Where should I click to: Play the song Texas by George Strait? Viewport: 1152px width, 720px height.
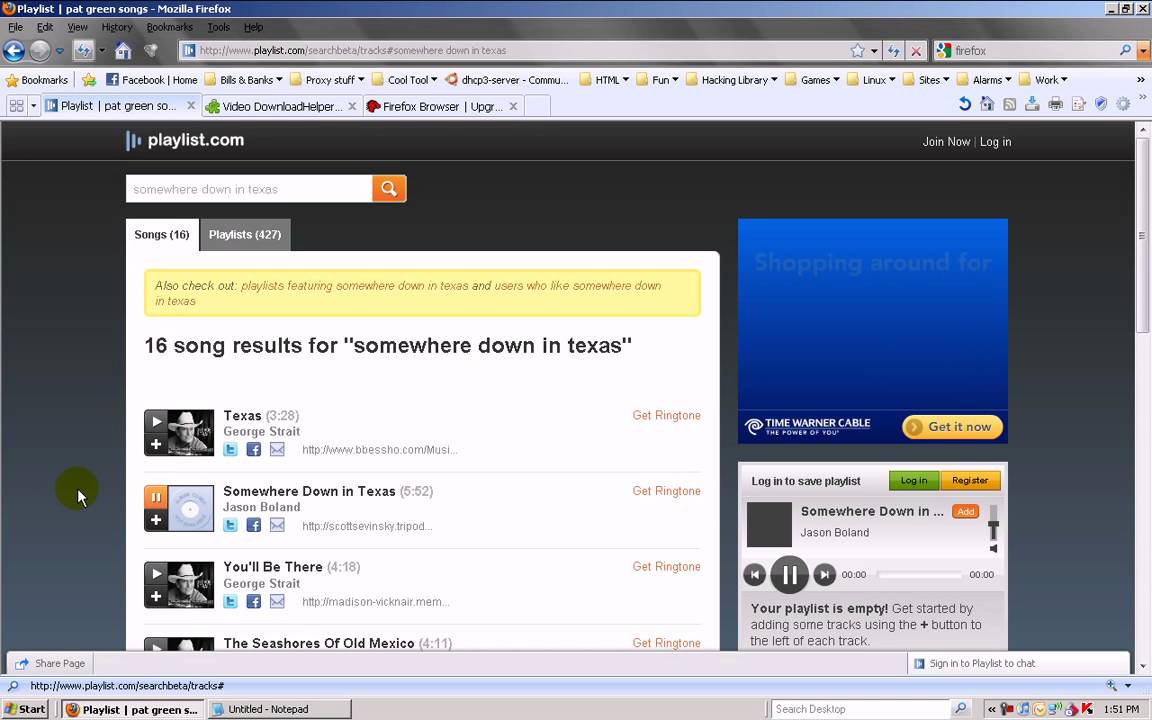[156, 422]
